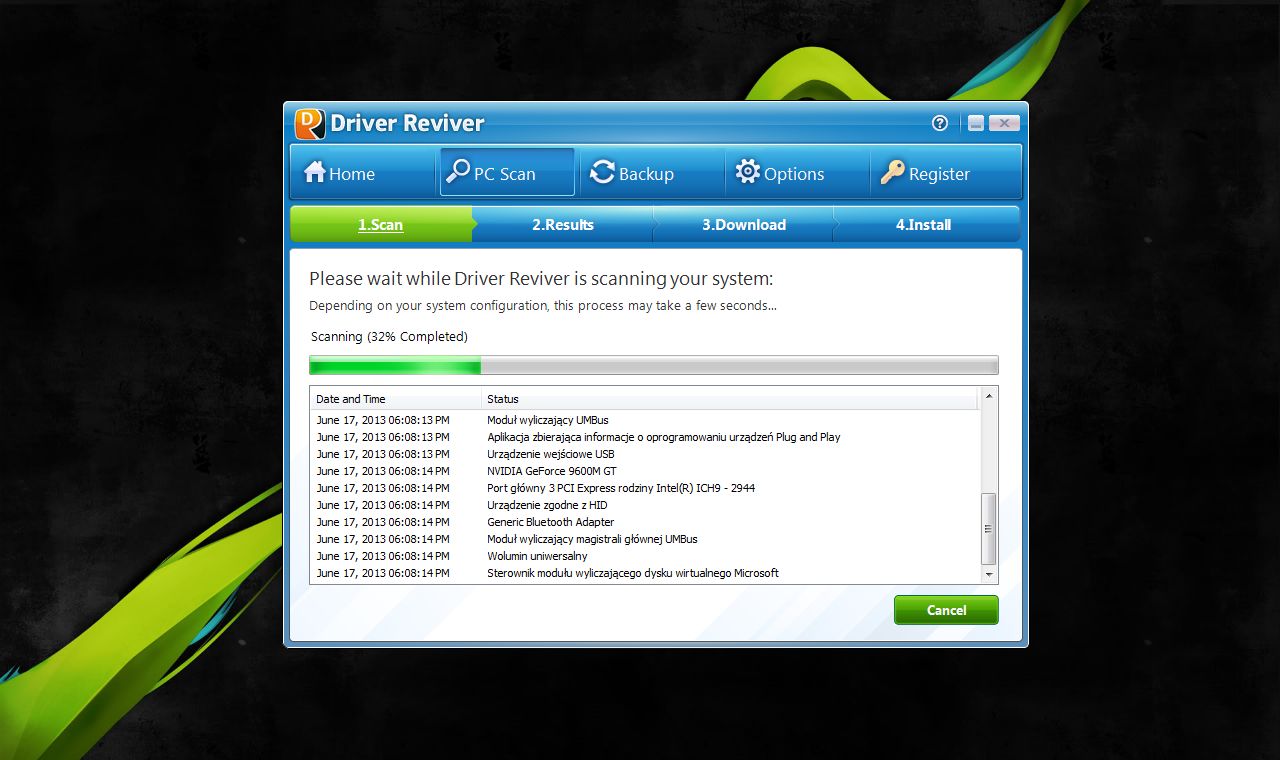This screenshot has height=760, width=1280.
Task: Select the 1.Scan step
Action: click(381, 225)
